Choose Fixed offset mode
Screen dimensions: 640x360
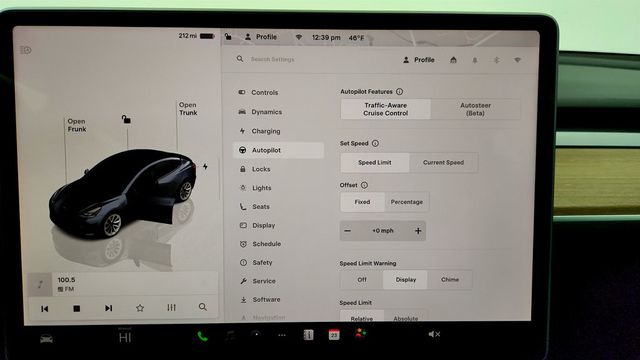[x=362, y=202]
